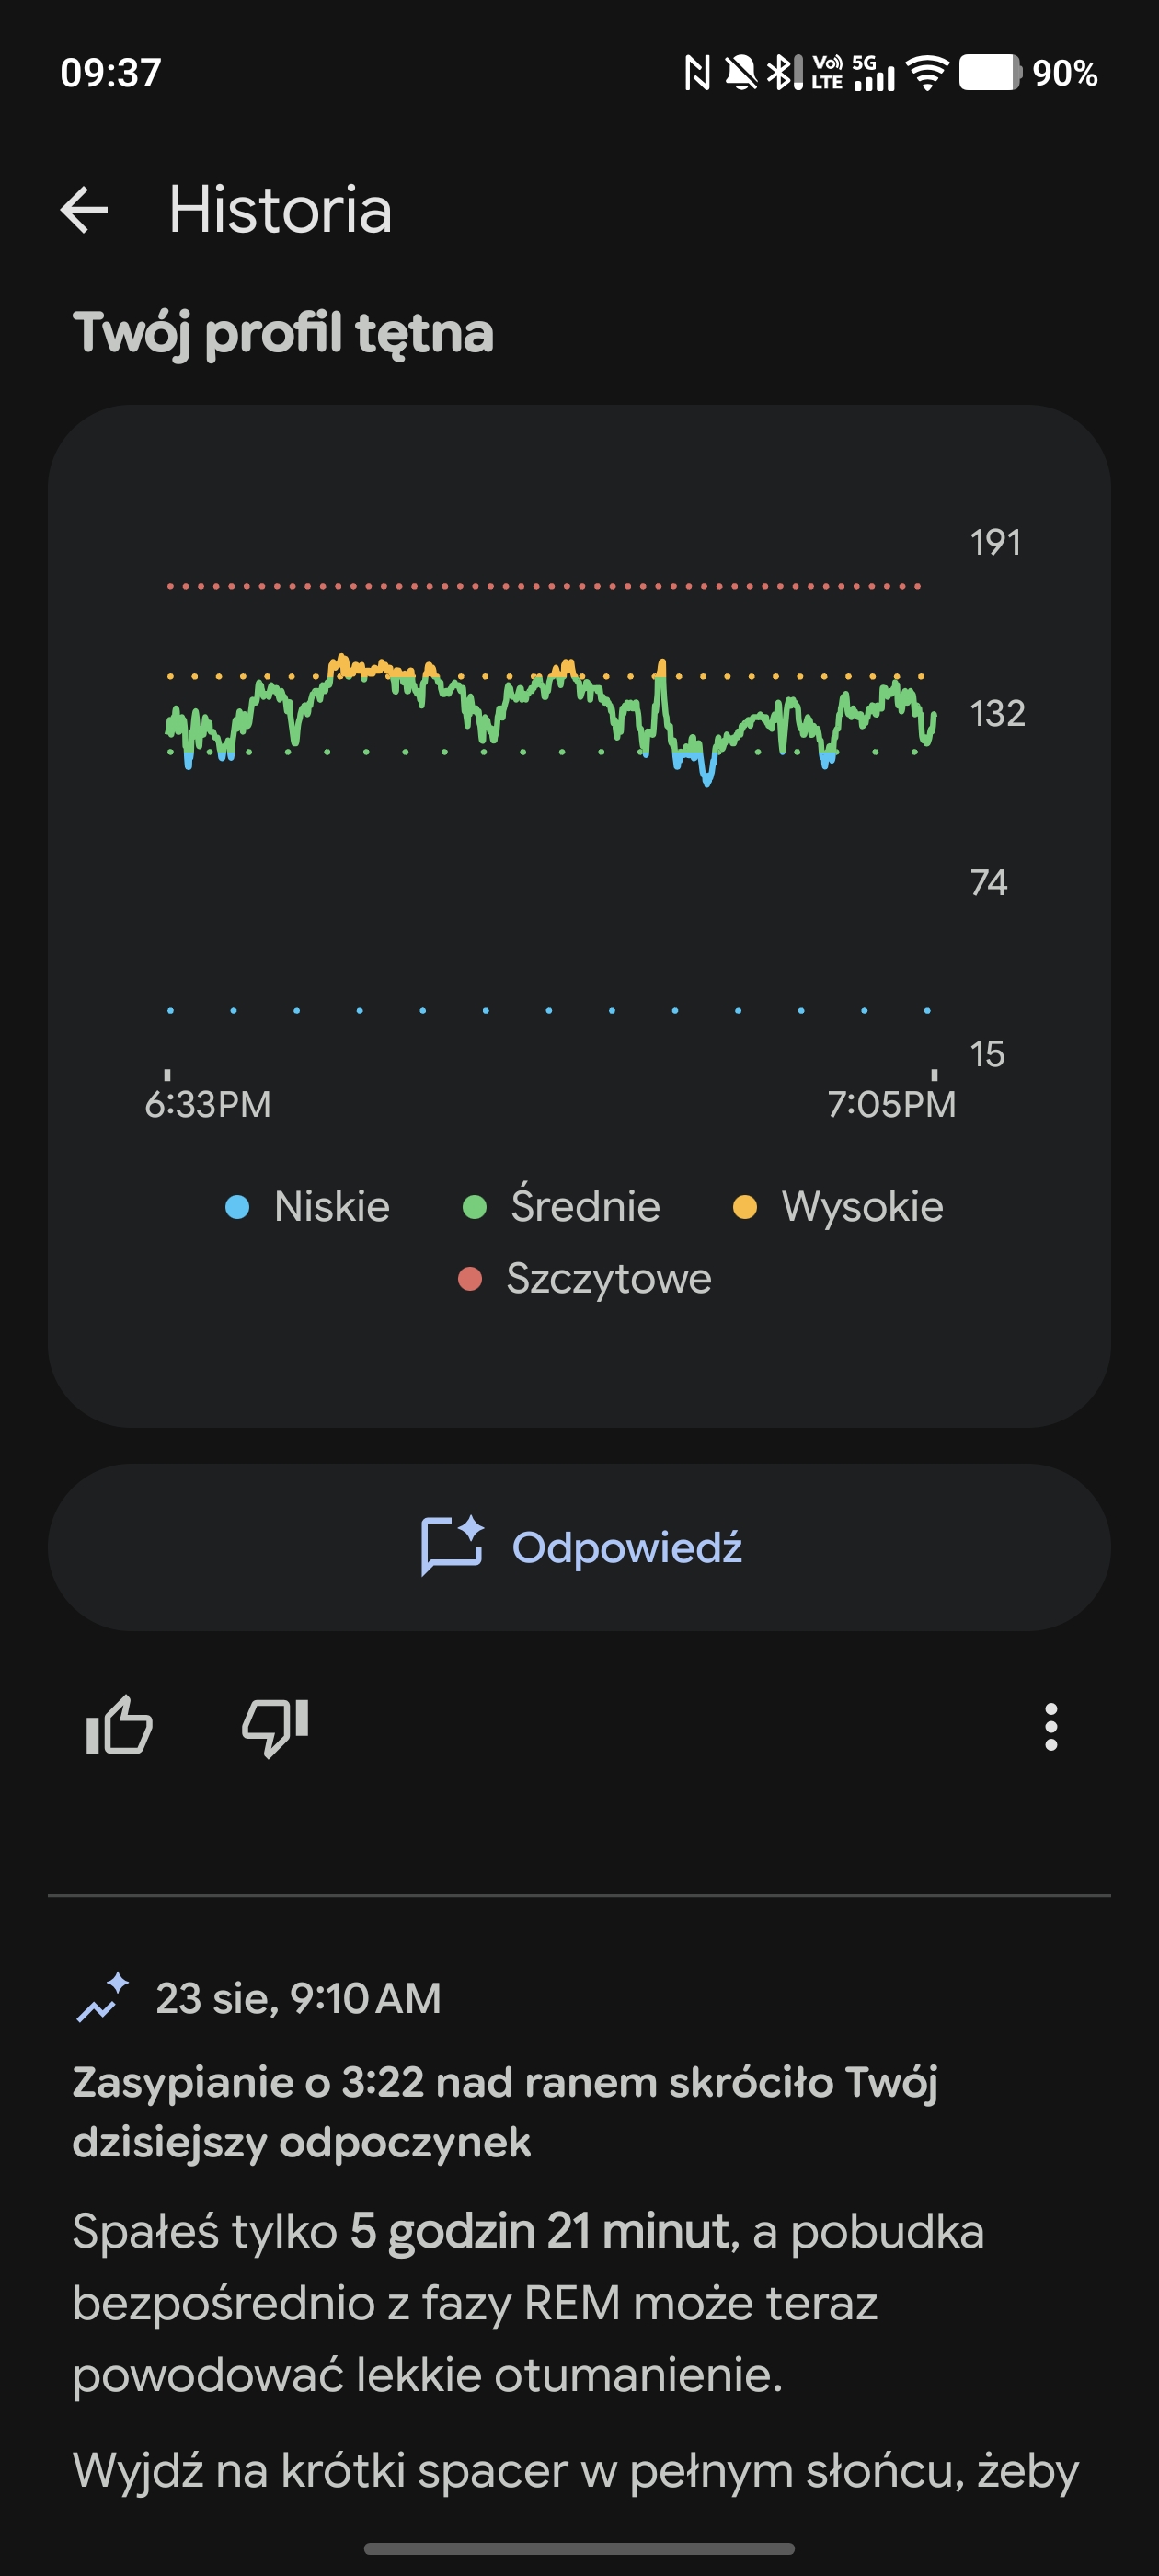This screenshot has height=2576, width=1159.
Task: Tap the Odpowiedź button
Action: coord(579,1547)
